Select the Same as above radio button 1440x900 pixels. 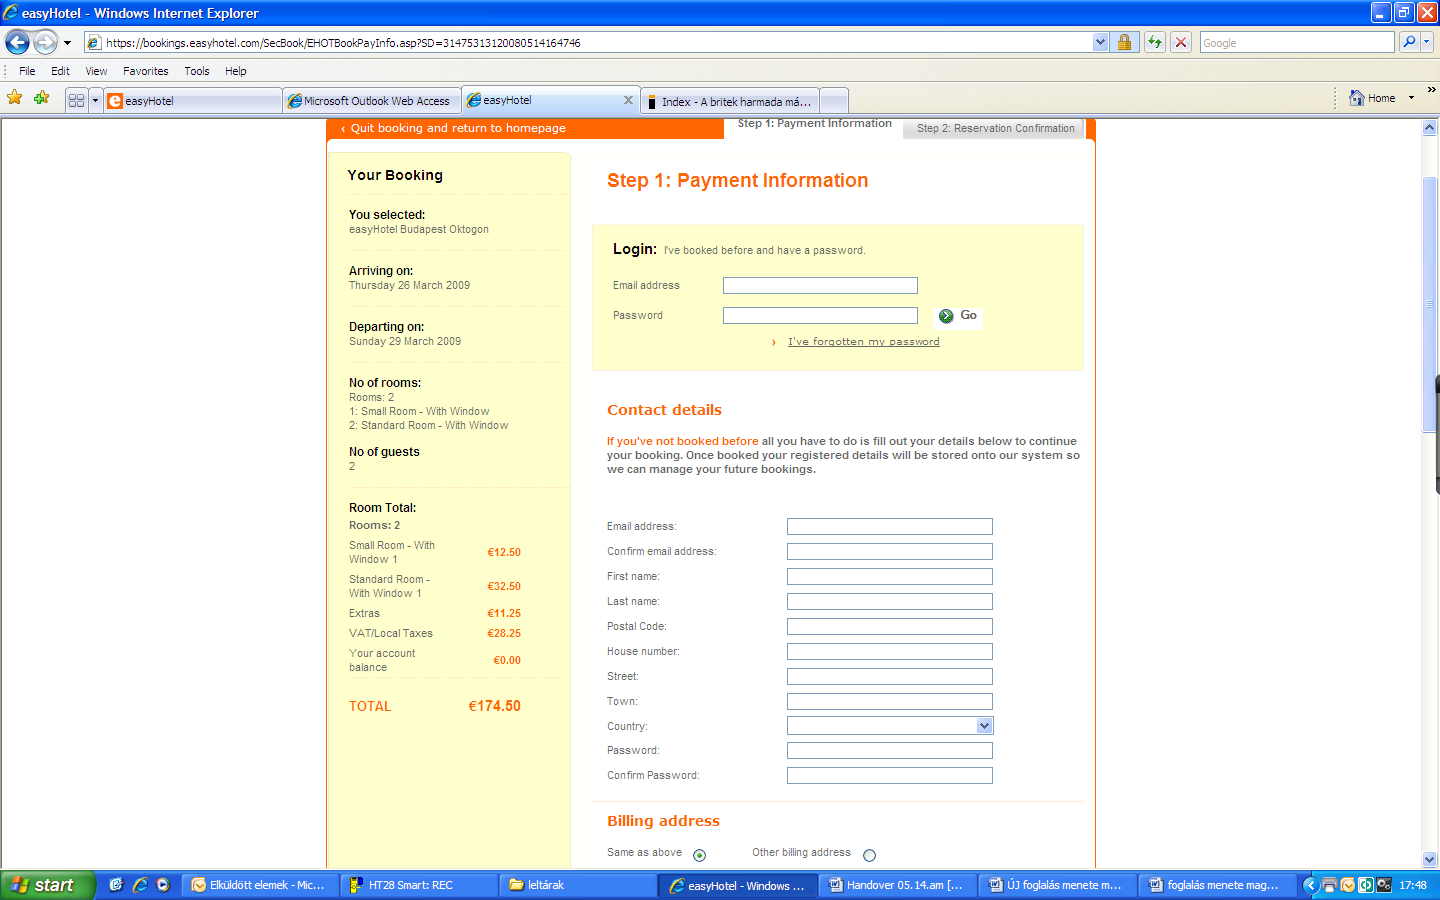pyautogui.click(x=699, y=855)
